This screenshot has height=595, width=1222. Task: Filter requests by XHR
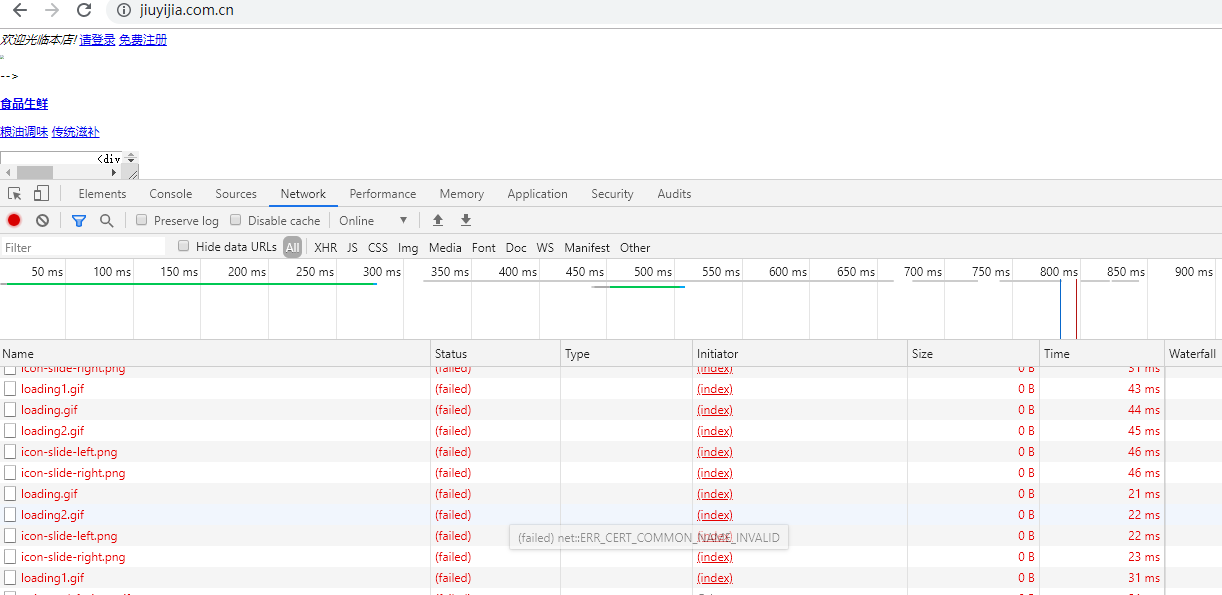[x=325, y=247]
